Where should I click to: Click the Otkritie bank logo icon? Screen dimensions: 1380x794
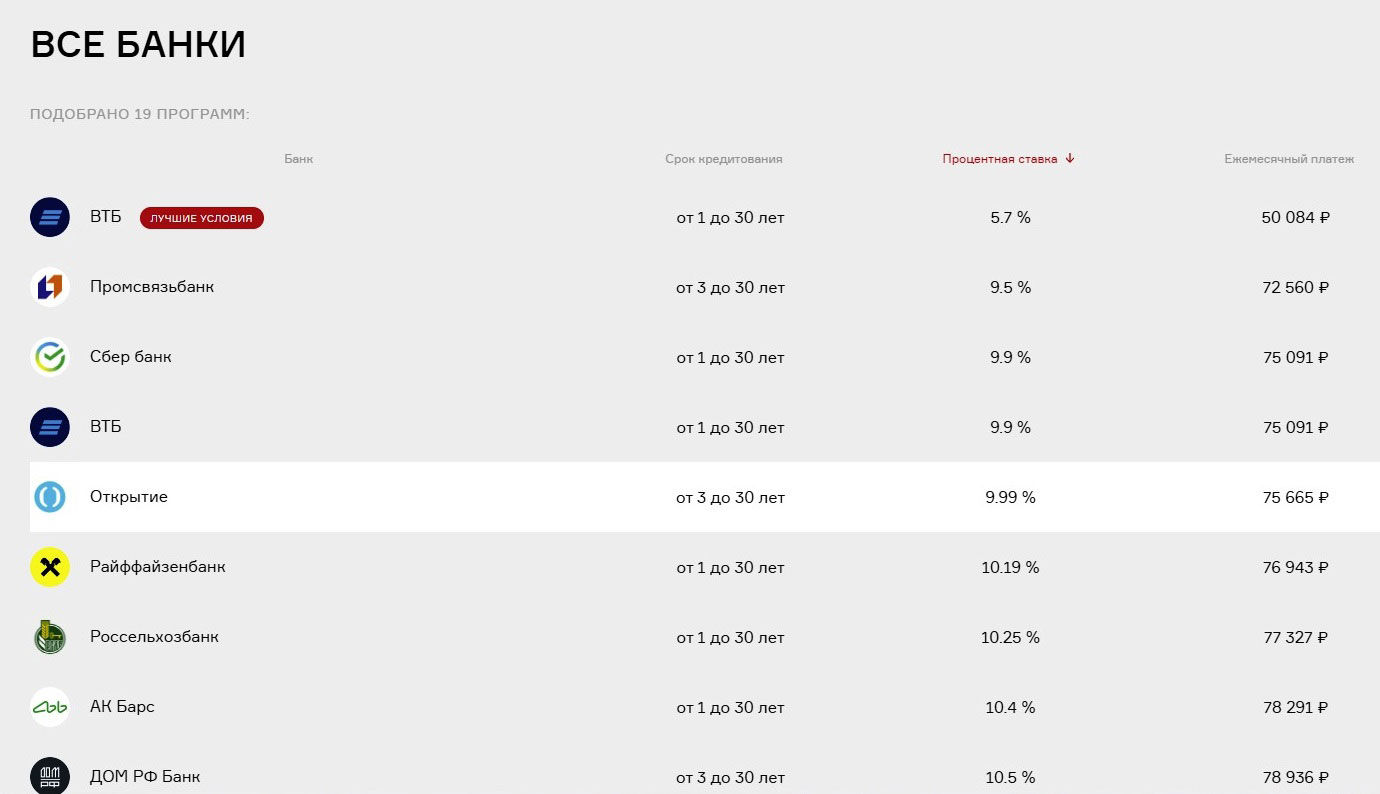click(50, 497)
